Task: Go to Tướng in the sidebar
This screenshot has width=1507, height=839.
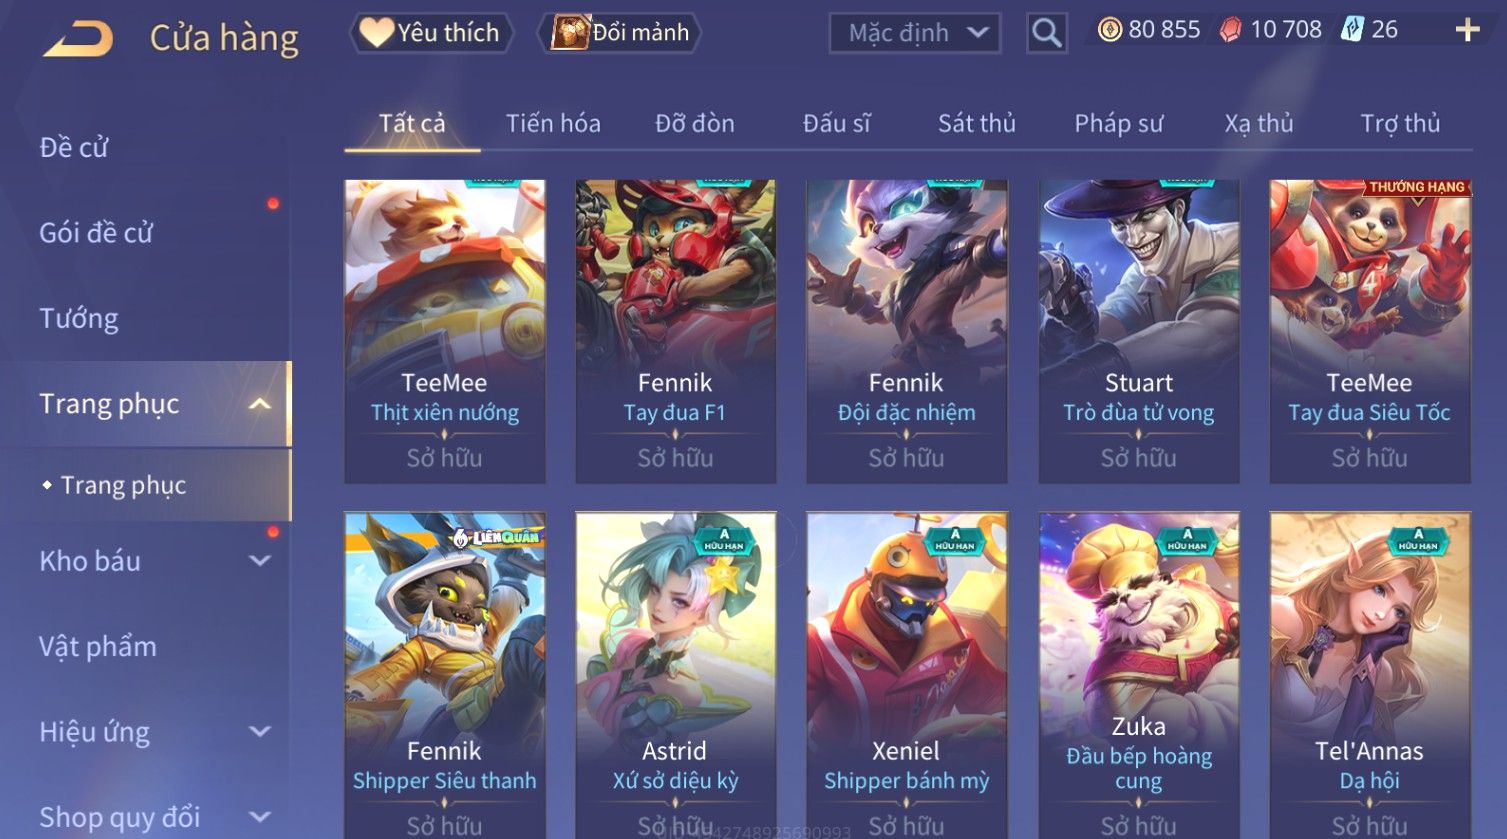Action: click(x=79, y=318)
